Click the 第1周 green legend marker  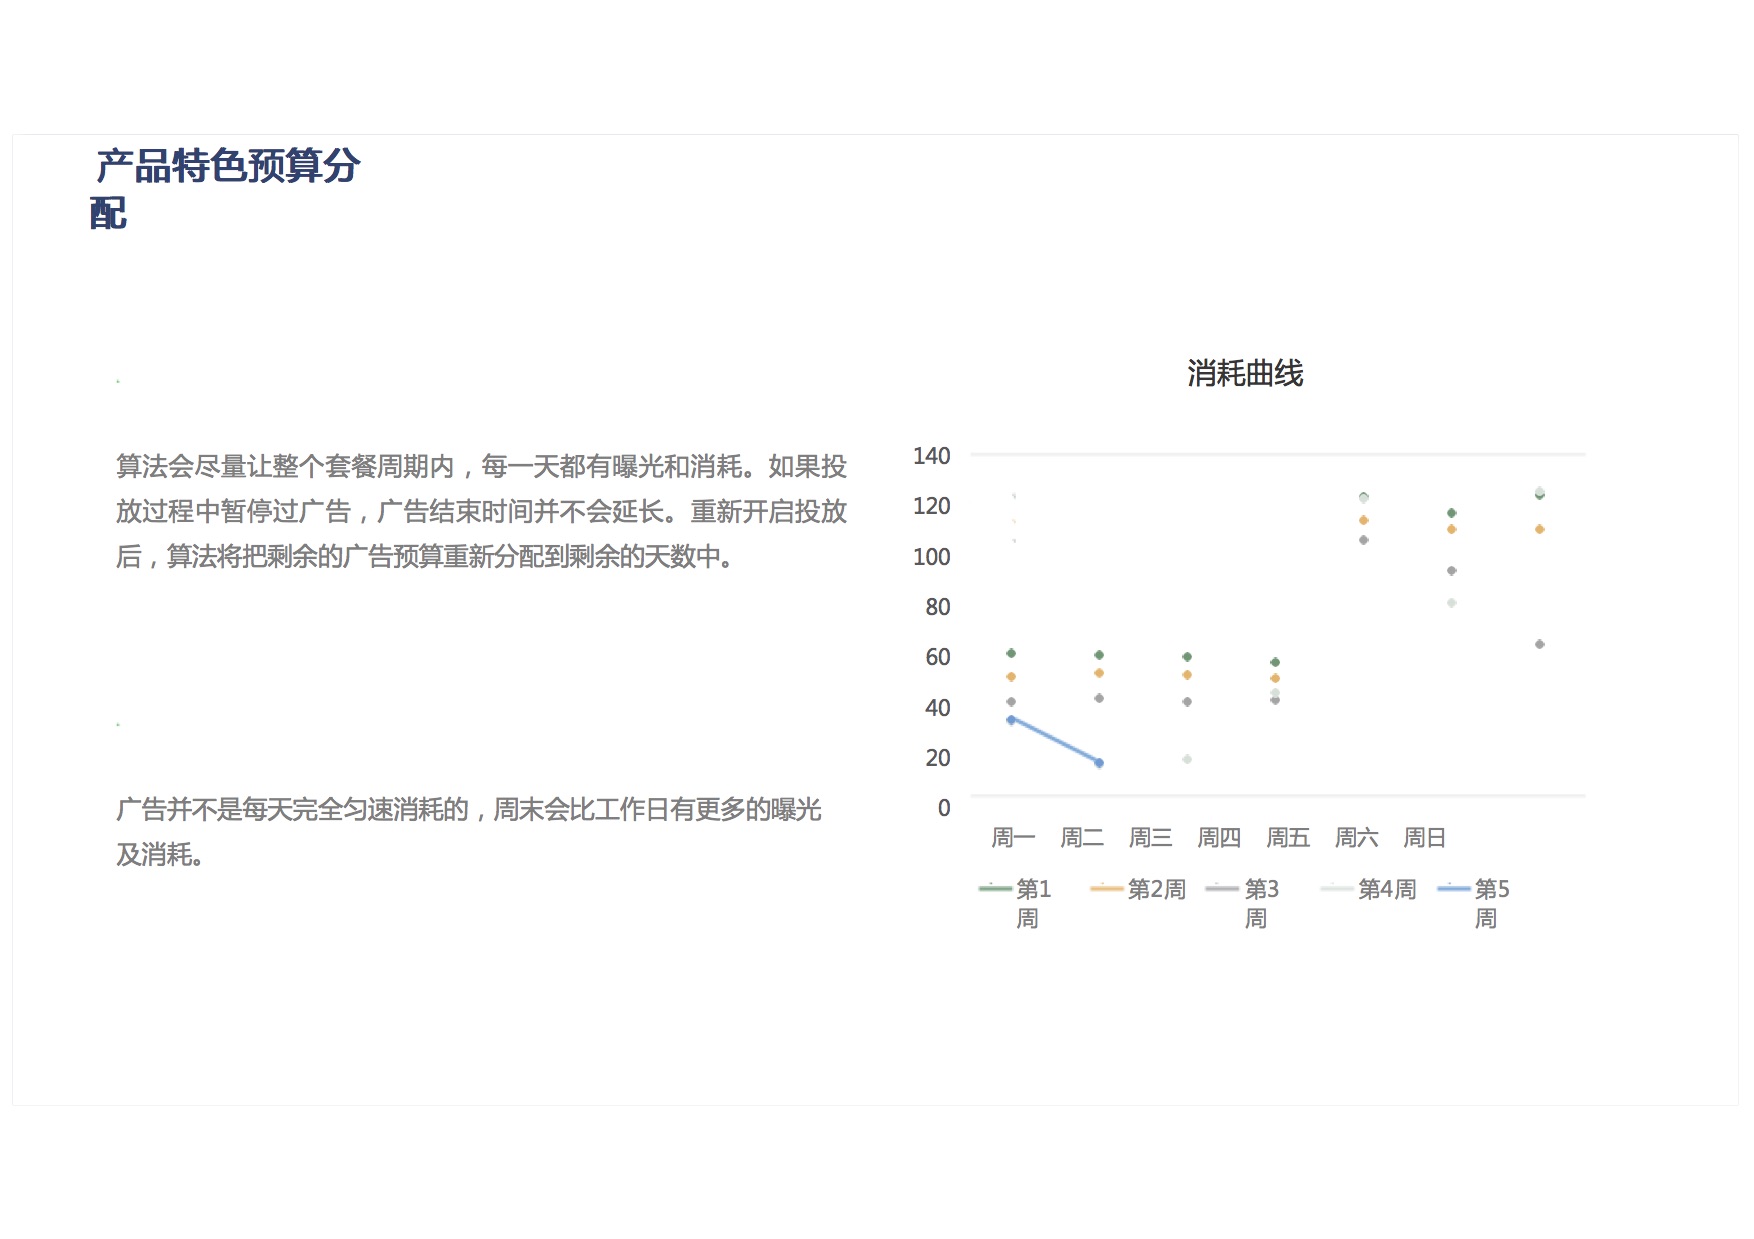(995, 888)
